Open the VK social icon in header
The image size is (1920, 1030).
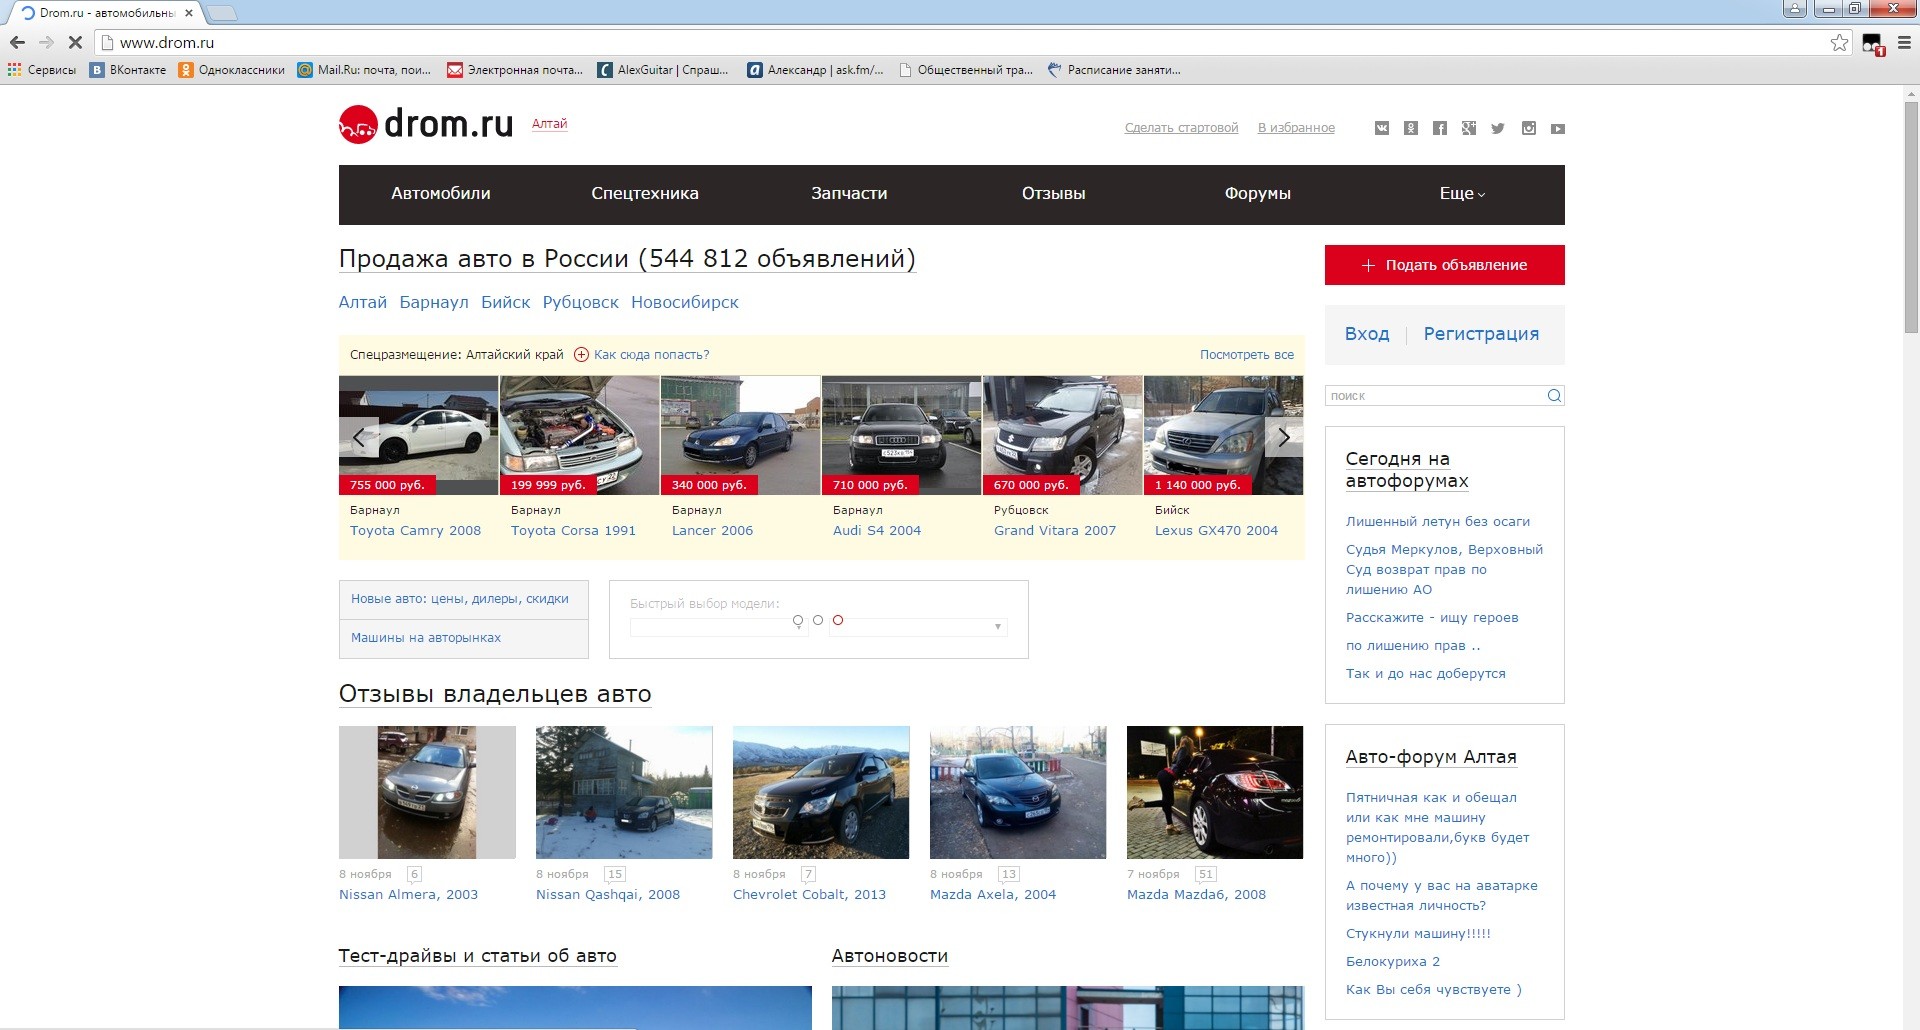pos(1382,128)
